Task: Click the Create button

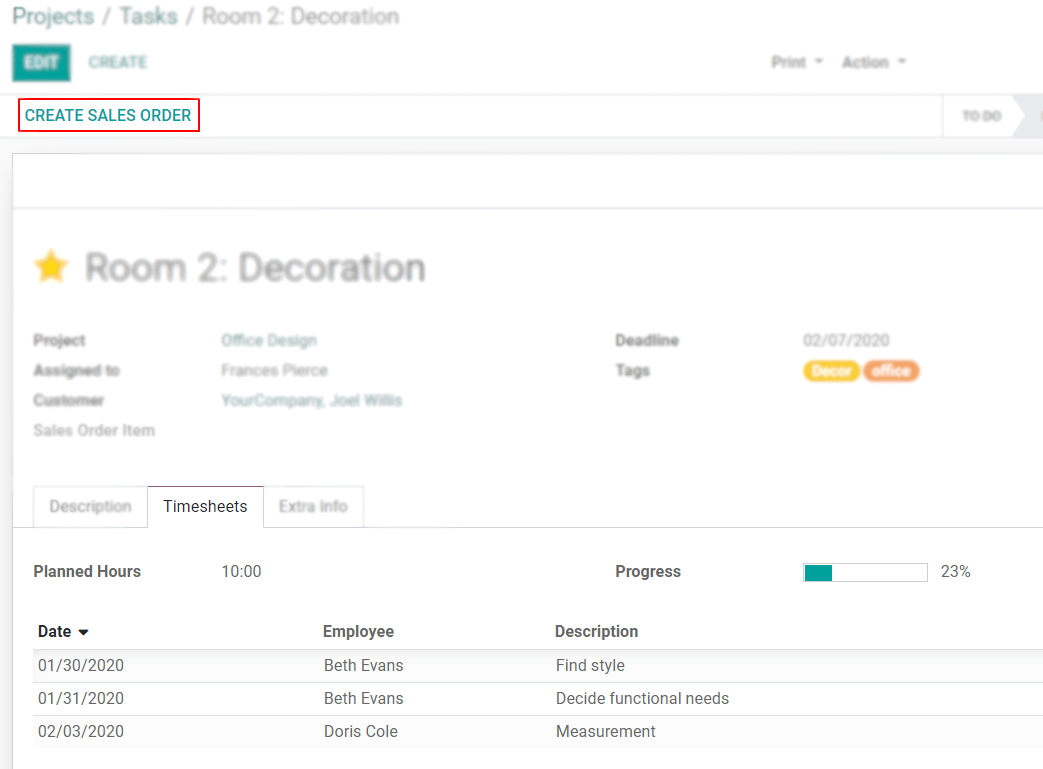Action: (117, 62)
